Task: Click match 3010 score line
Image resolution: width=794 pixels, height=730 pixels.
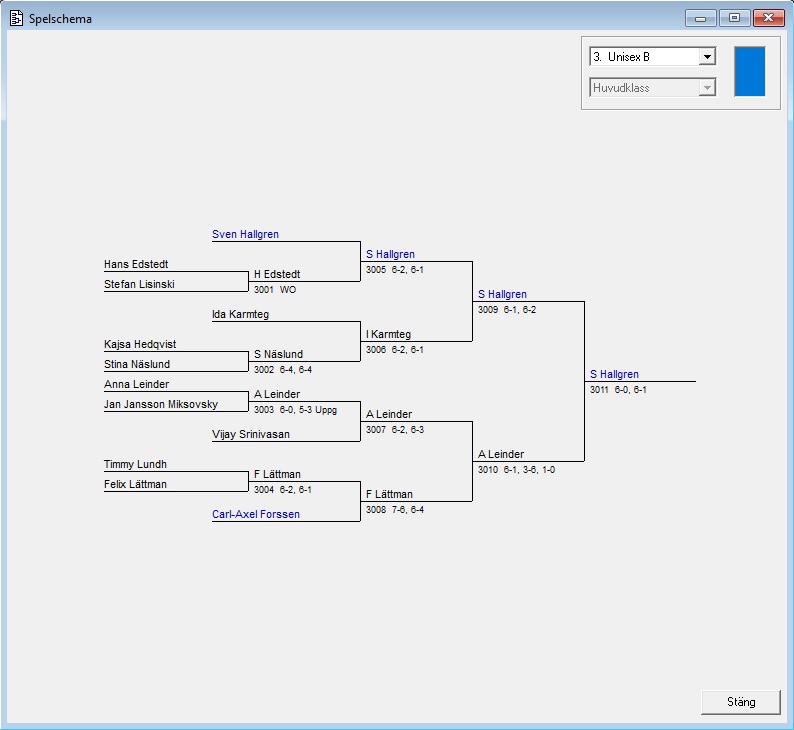Action: [x=516, y=470]
